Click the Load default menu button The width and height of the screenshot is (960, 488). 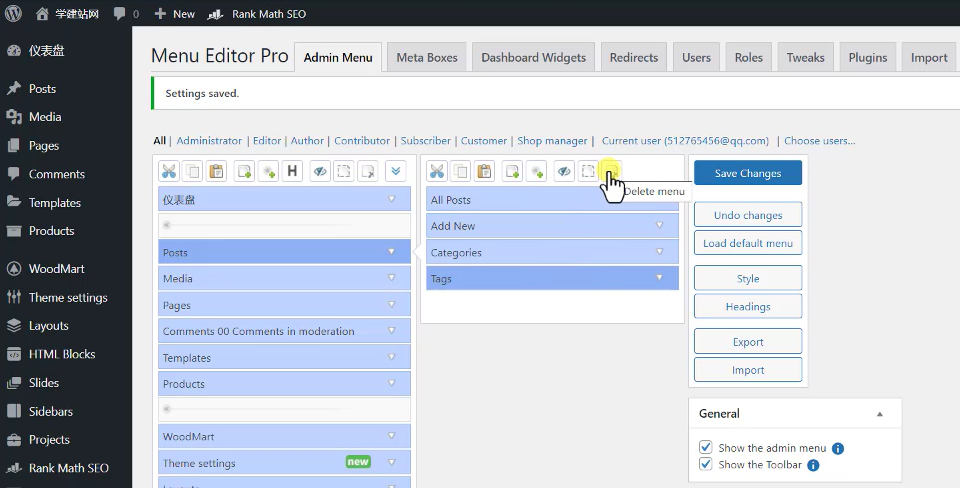[x=748, y=243]
